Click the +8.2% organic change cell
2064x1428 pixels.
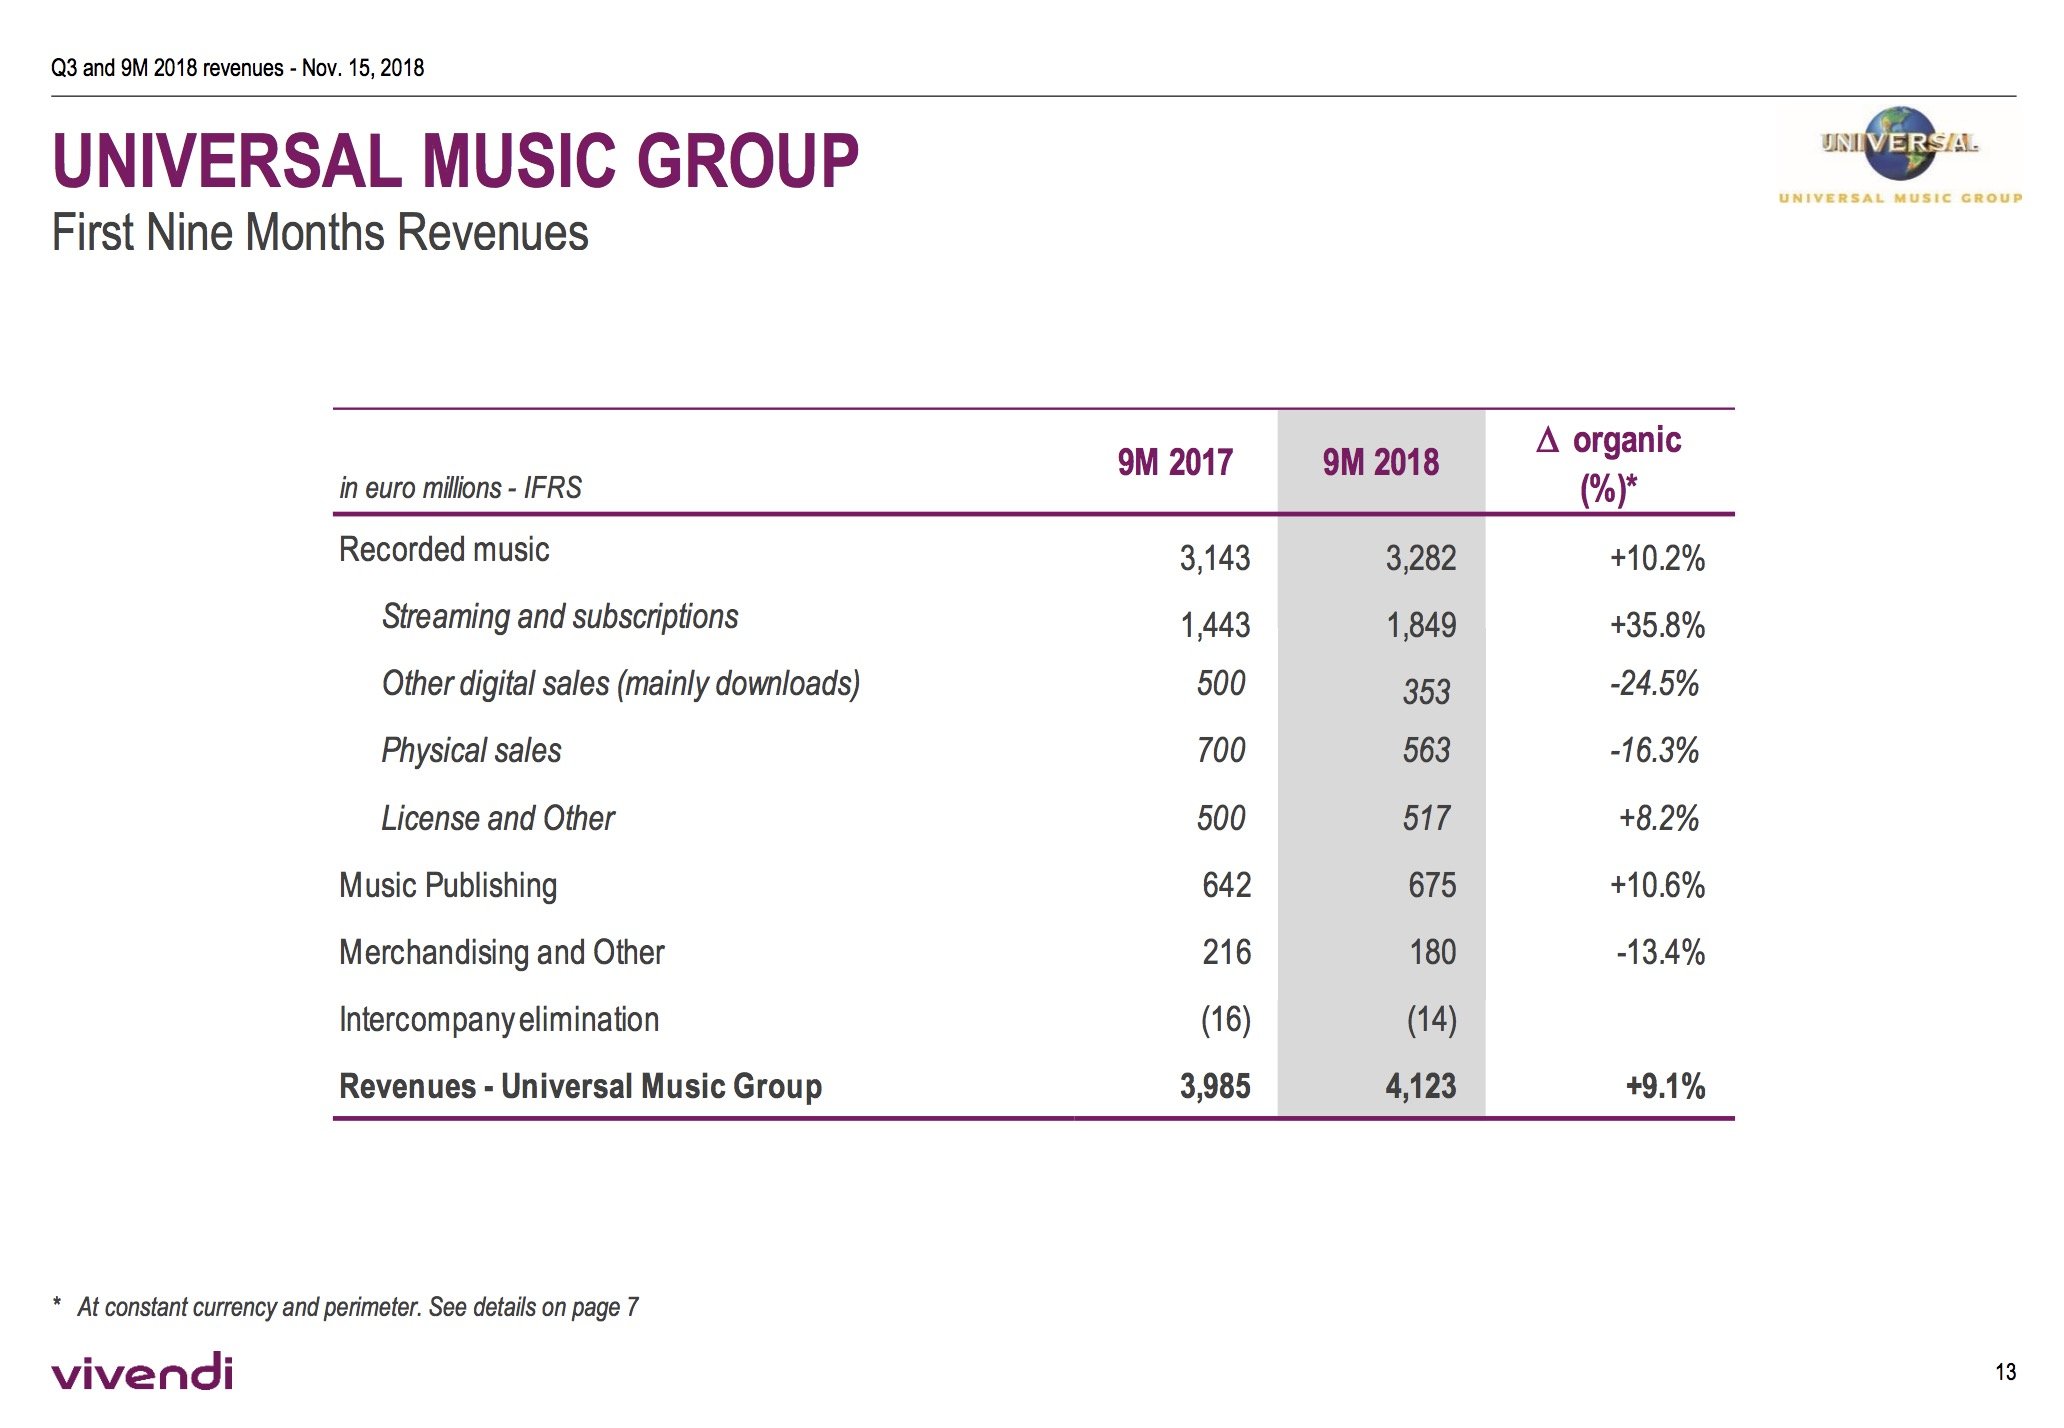tap(1660, 818)
